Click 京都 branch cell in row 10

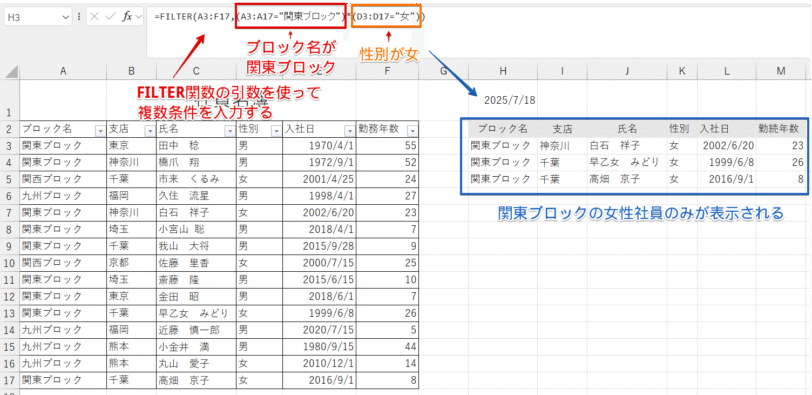pos(132,263)
